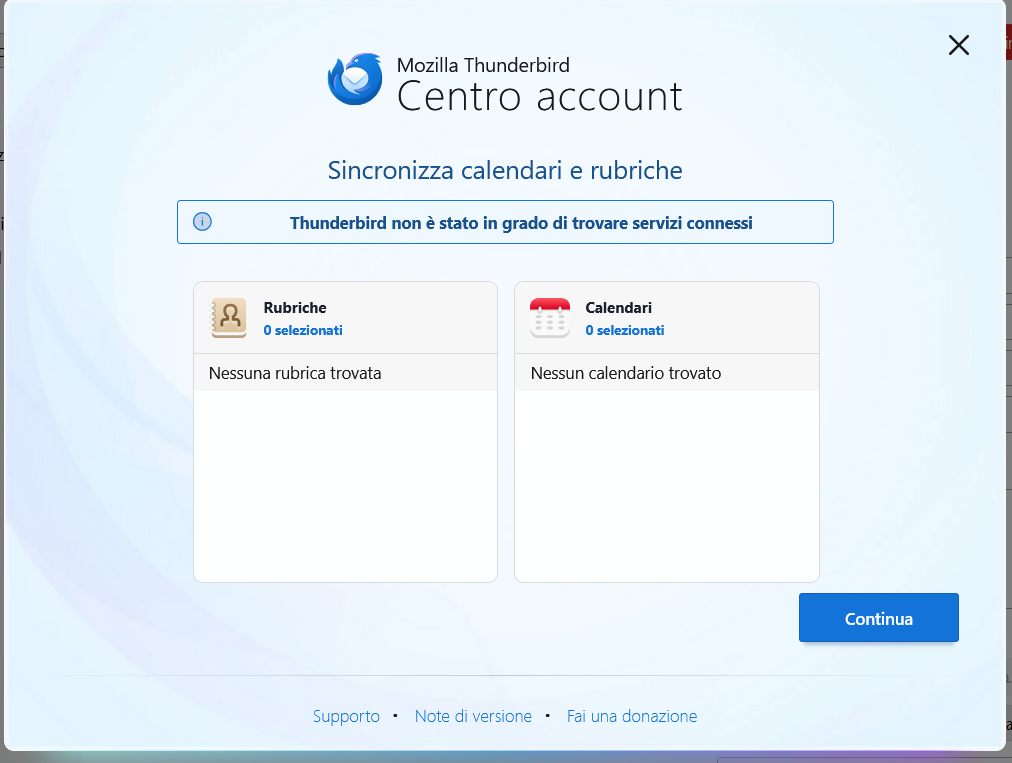
Task: Click the info icon in the notification banner
Action: (202, 222)
